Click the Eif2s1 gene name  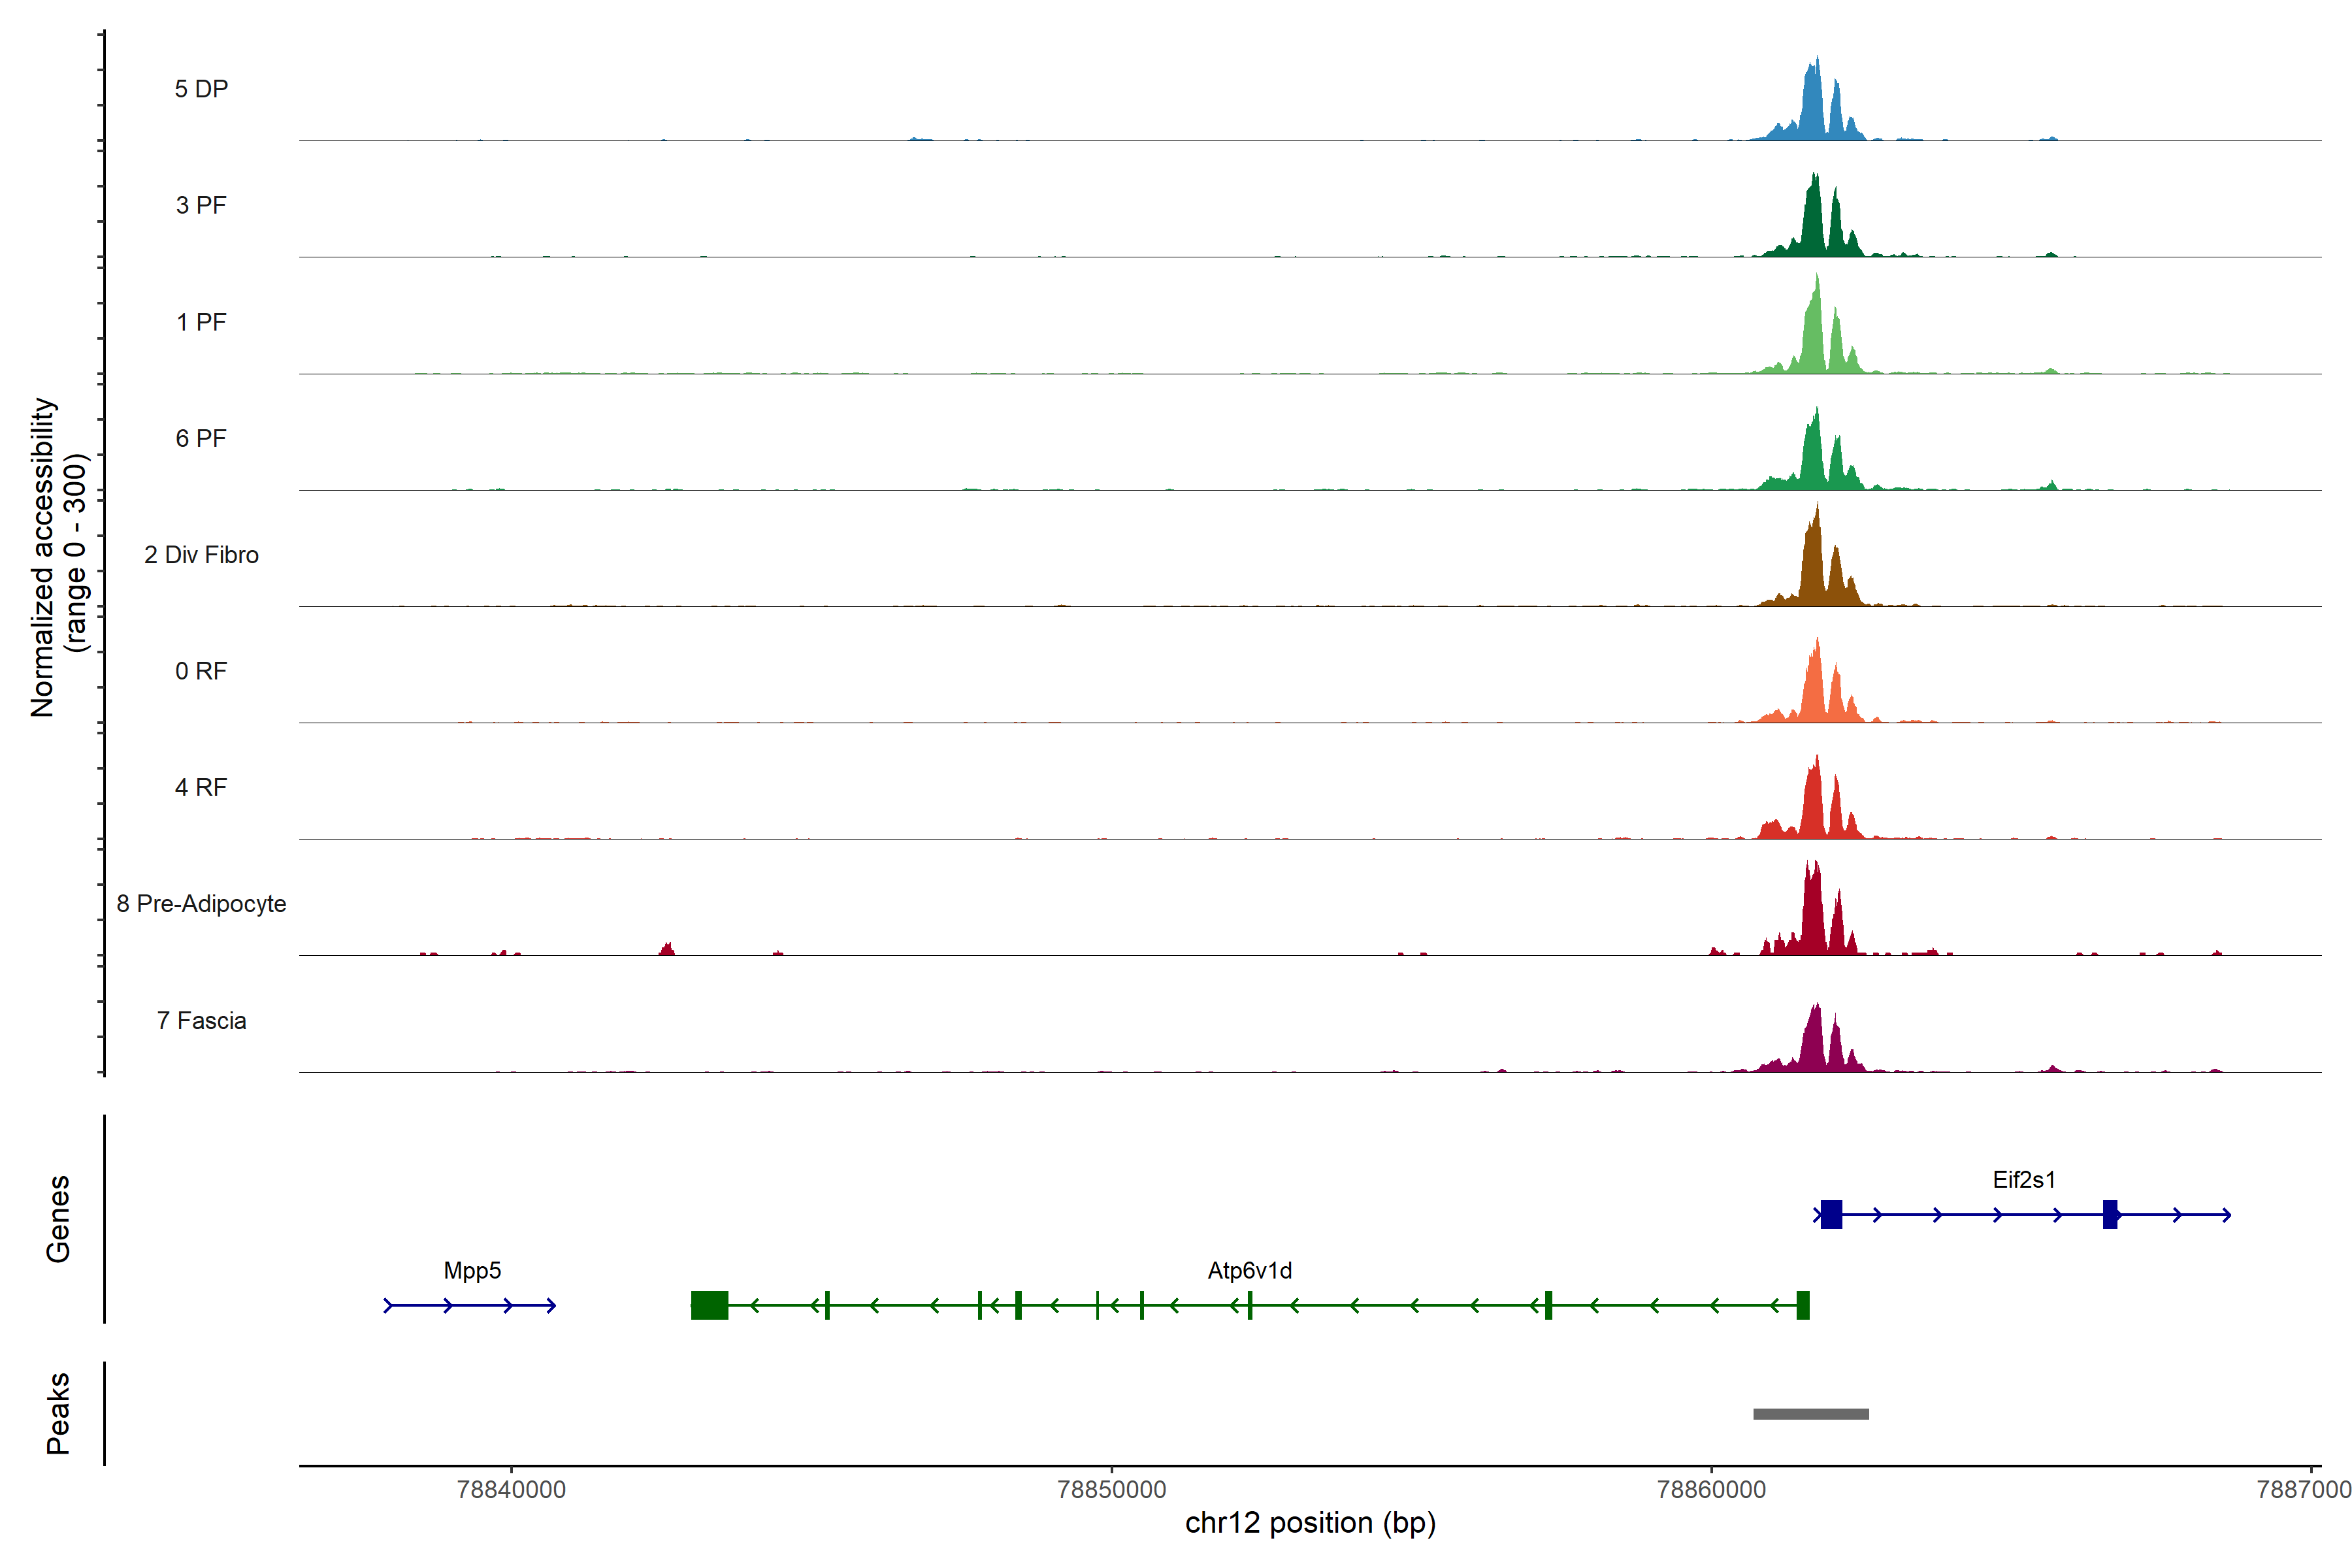[x=2023, y=1179]
